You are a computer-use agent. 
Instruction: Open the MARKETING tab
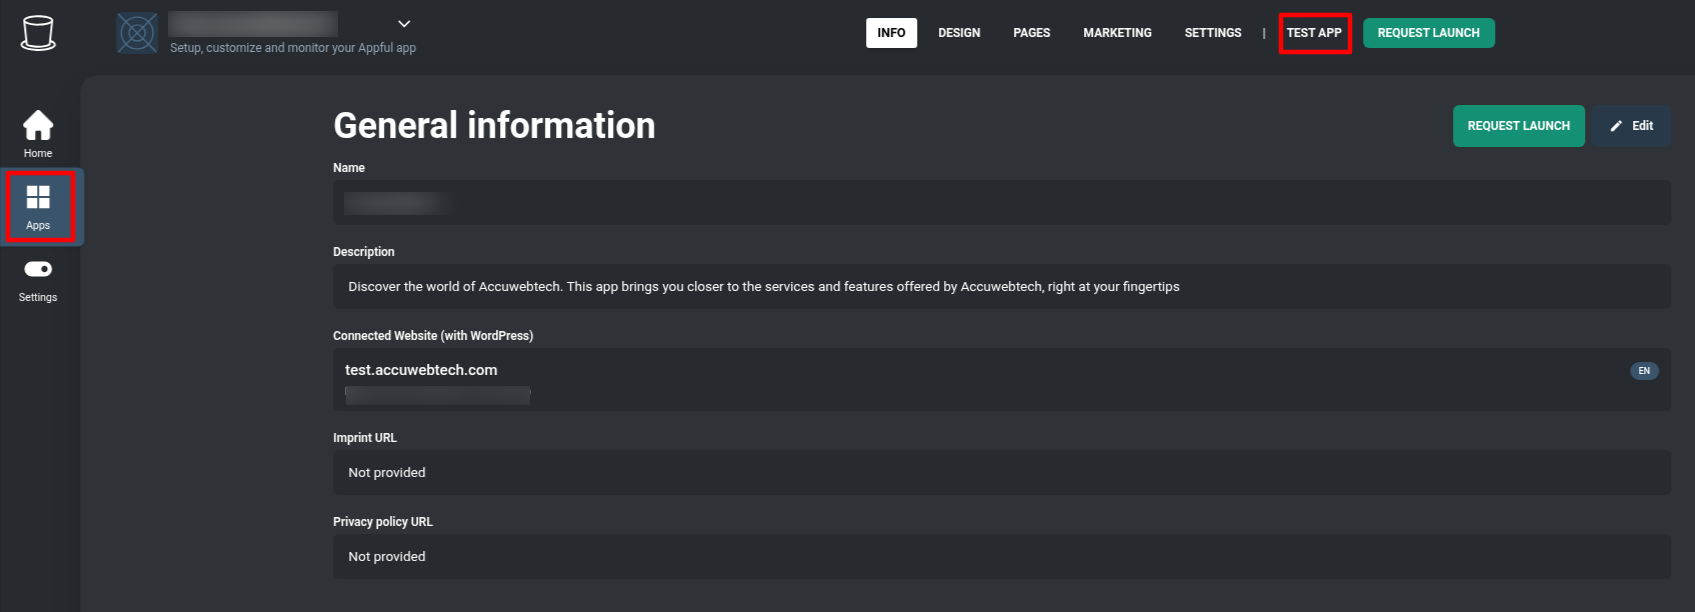1117,33
